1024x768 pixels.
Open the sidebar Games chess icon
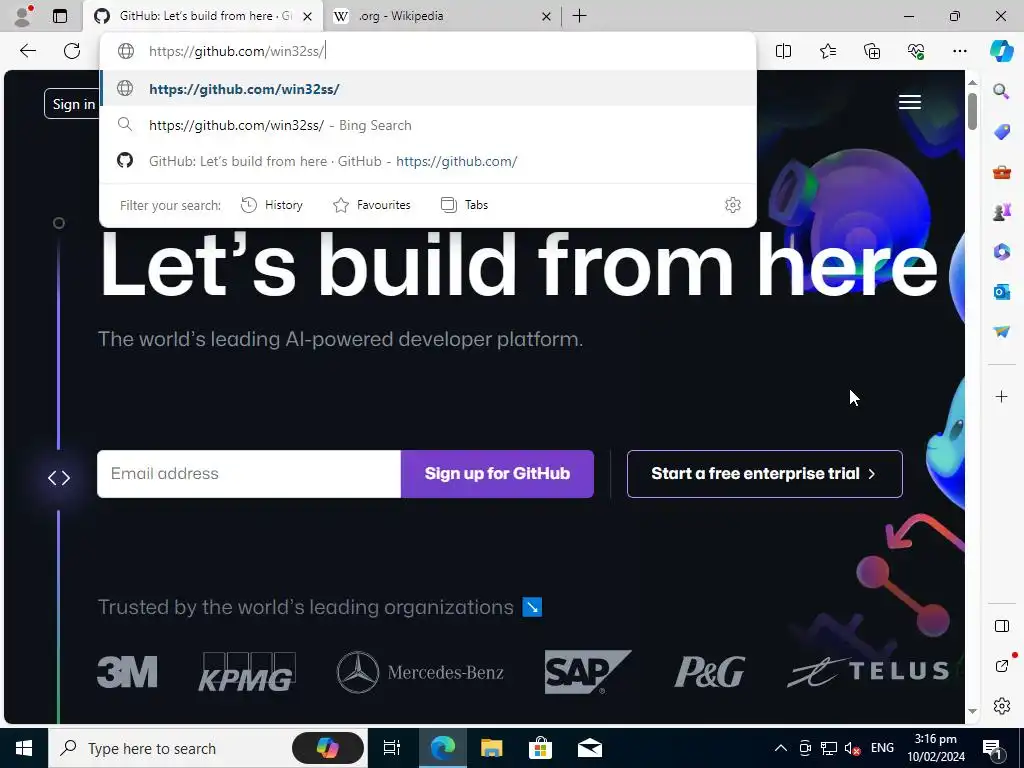click(x=1001, y=212)
